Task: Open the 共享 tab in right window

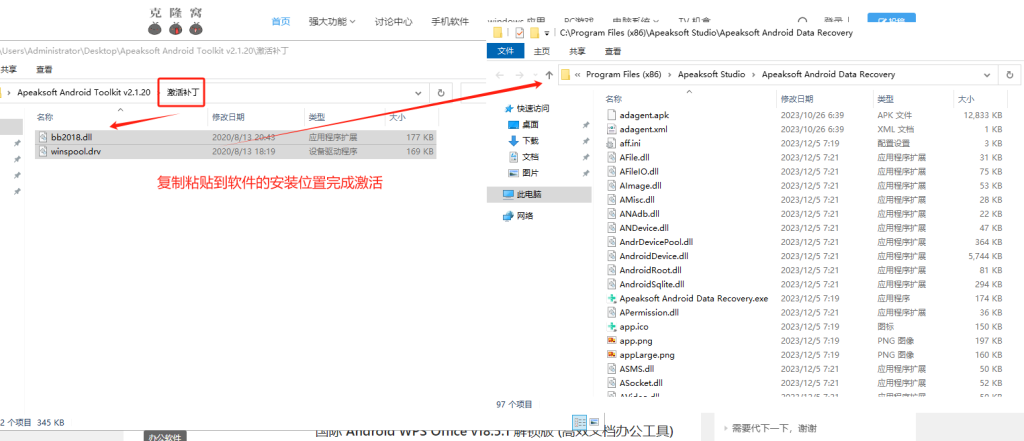Action: pos(577,51)
